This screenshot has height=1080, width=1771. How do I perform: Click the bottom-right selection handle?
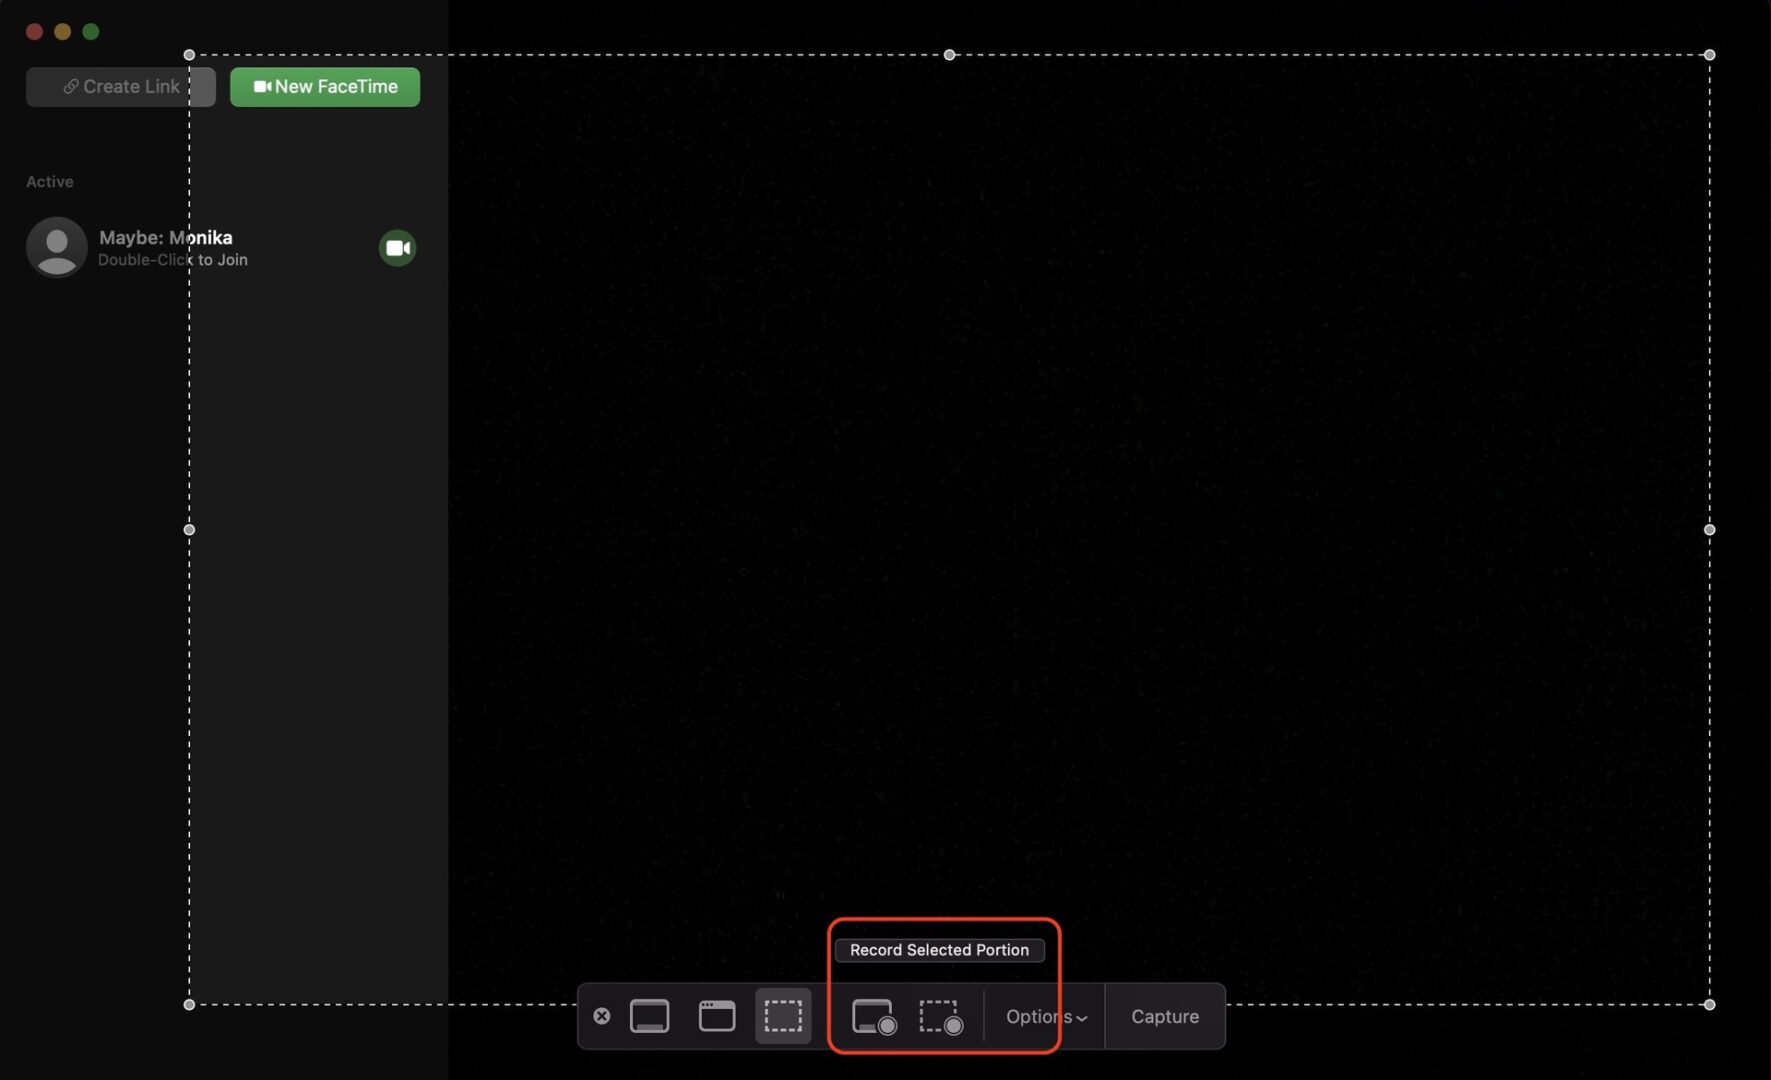1709,1005
